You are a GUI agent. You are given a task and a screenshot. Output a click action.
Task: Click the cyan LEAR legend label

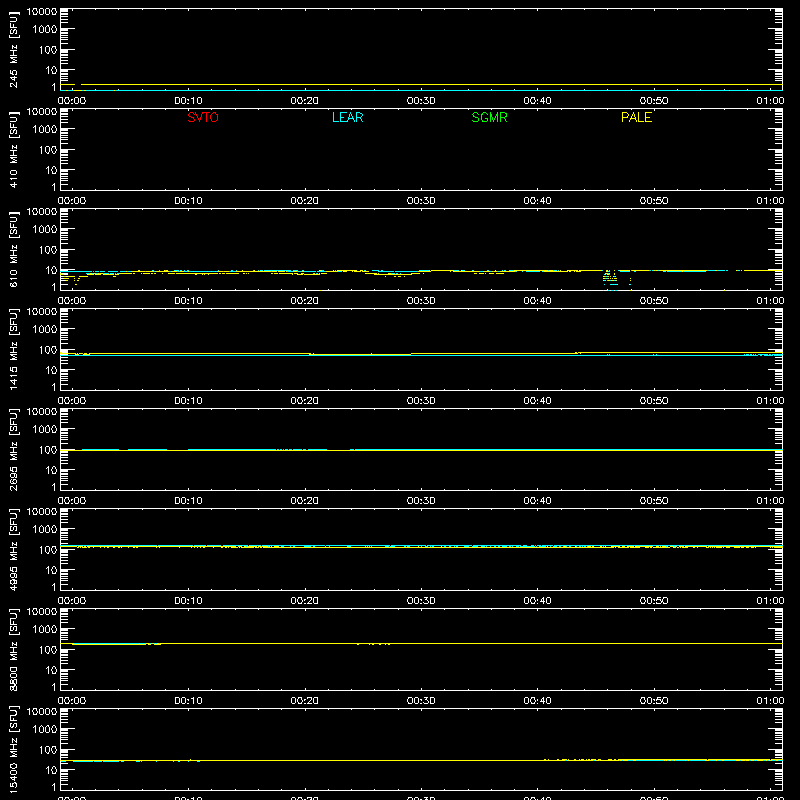point(347,117)
